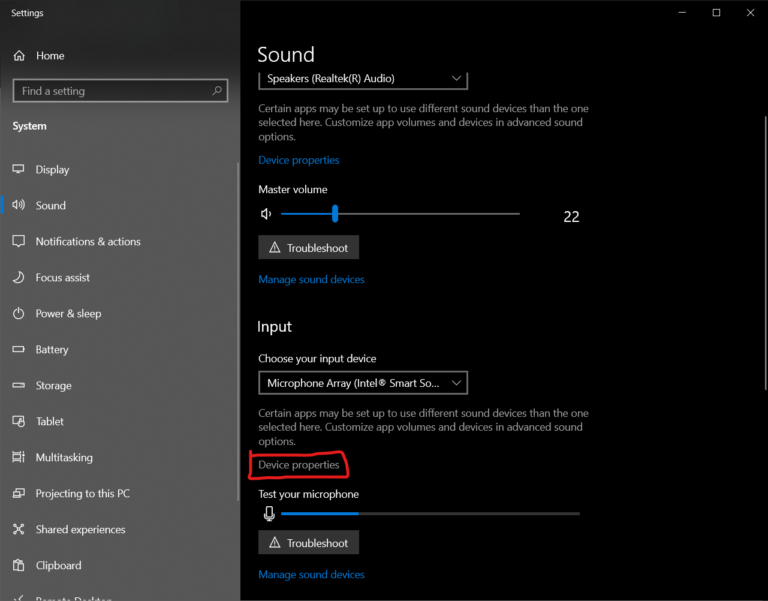Select Projecting to this PC
Viewport: 768px width, 601px height.
pyautogui.click(x=83, y=494)
